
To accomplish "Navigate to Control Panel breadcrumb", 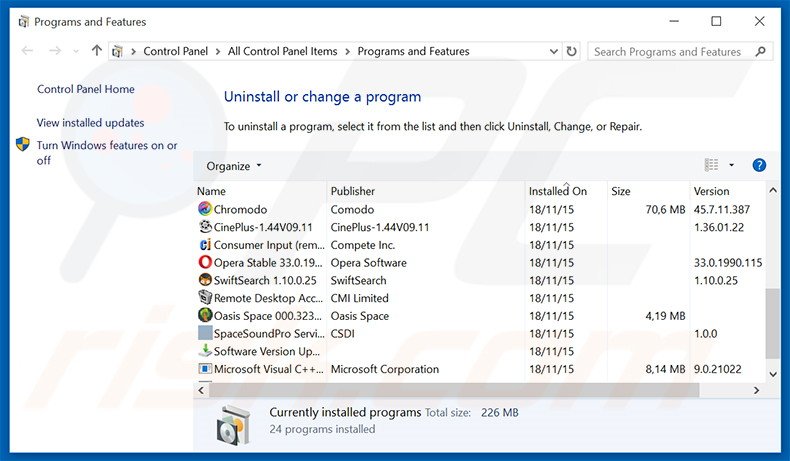I will pos(175,51).
